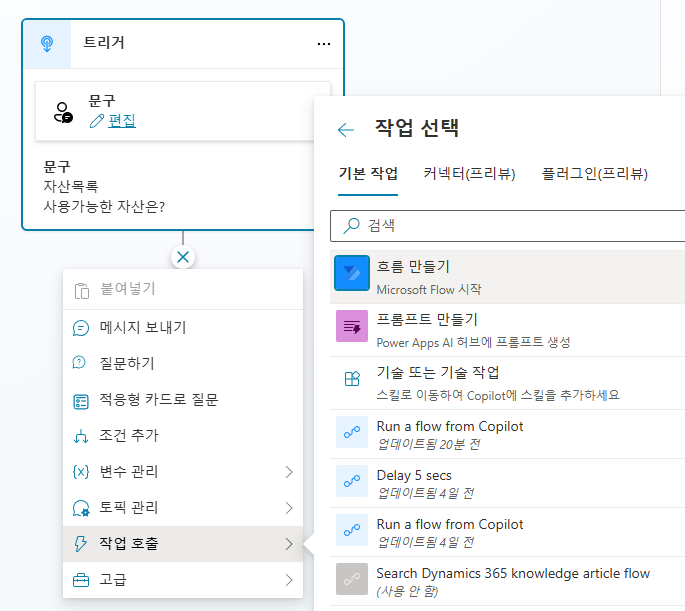Select the 기본 작업 tab
Image resolution: width=685 pixels, height=611 pixels.
tap(368, 174)
